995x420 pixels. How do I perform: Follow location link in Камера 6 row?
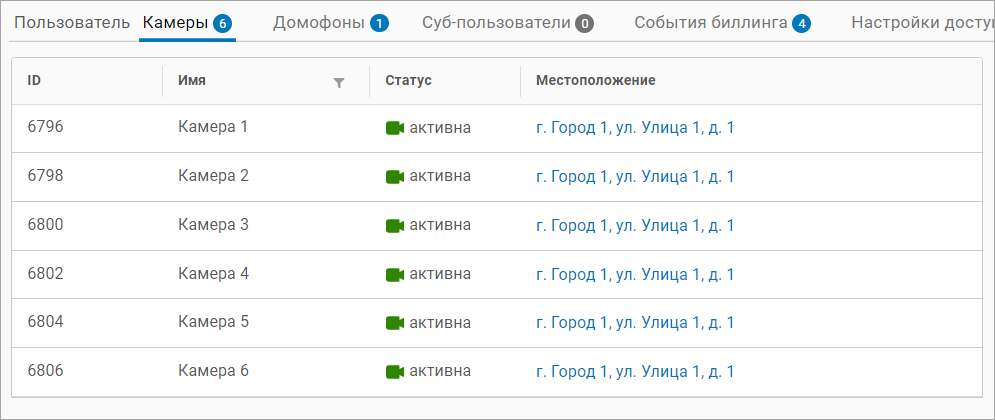pyautogui.click(x=635, y=372)
